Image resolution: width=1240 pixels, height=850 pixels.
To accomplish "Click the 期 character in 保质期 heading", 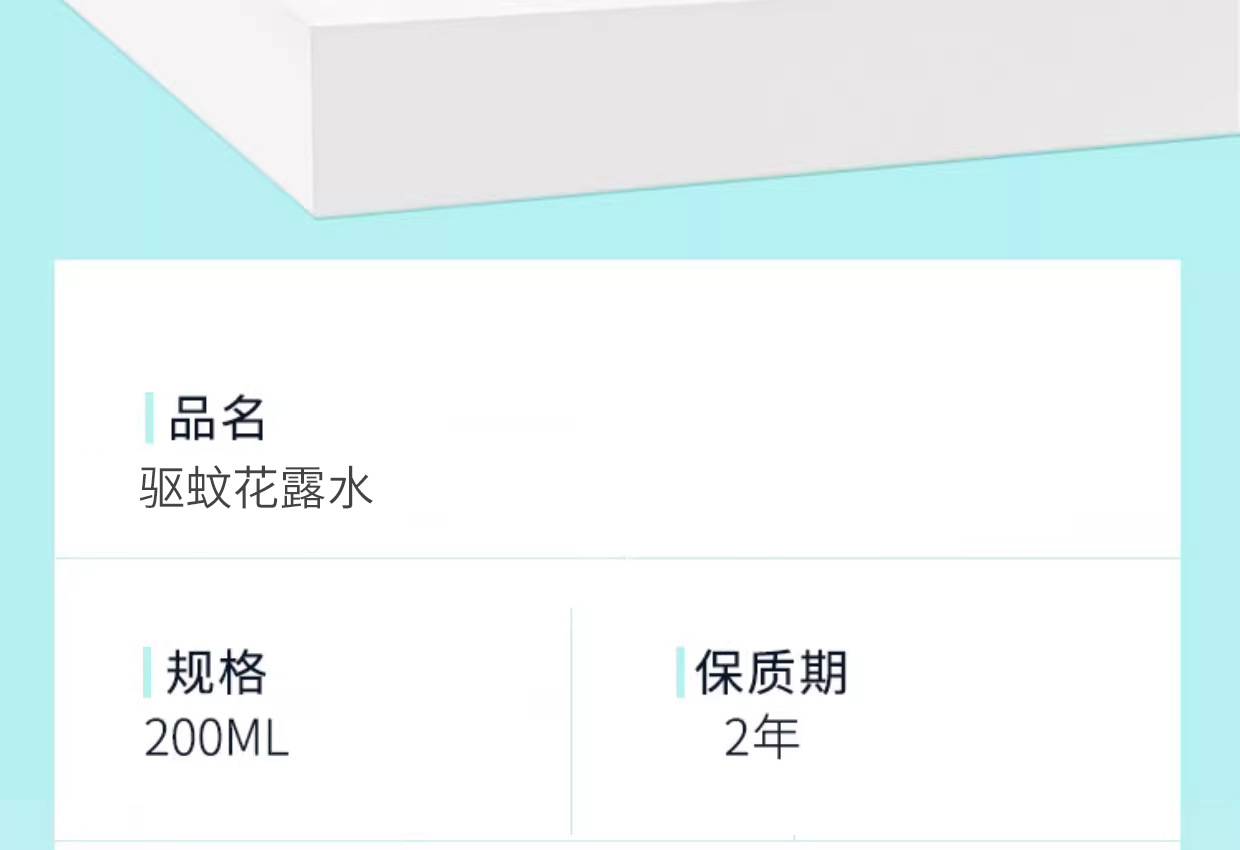I will click(x=822, y=672).
